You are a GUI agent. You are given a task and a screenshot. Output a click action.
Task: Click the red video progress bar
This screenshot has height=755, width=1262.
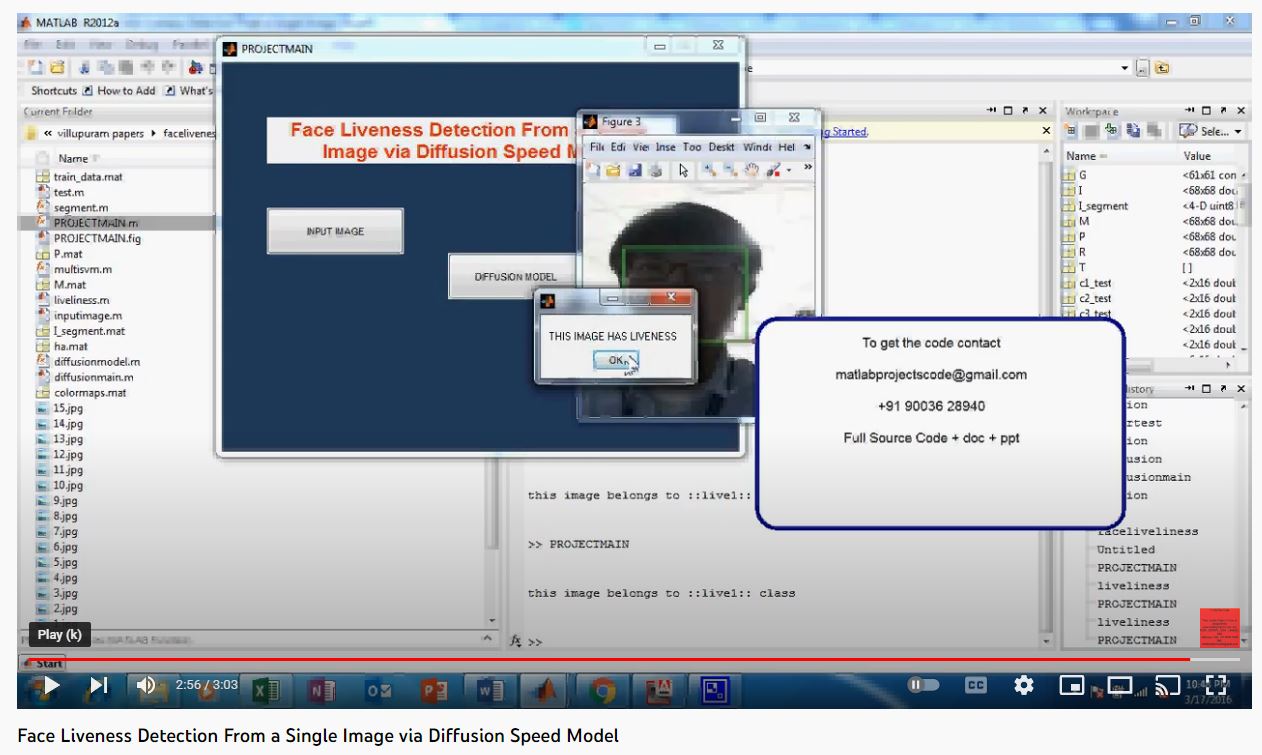pos(600,660)
